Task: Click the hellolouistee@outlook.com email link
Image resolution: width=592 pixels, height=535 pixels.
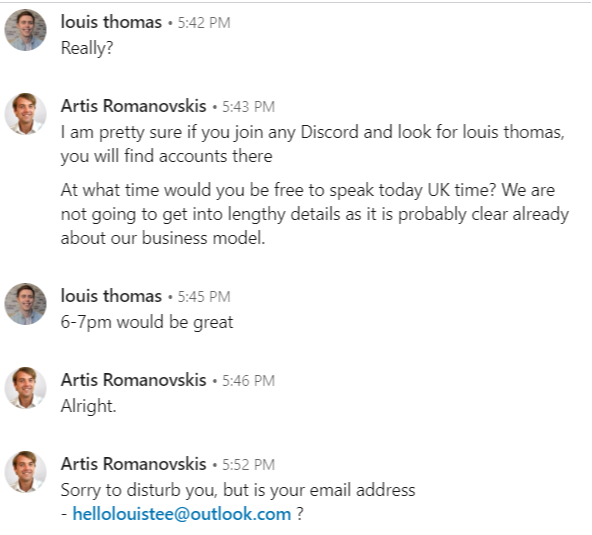Action: (x=182, y=514)
